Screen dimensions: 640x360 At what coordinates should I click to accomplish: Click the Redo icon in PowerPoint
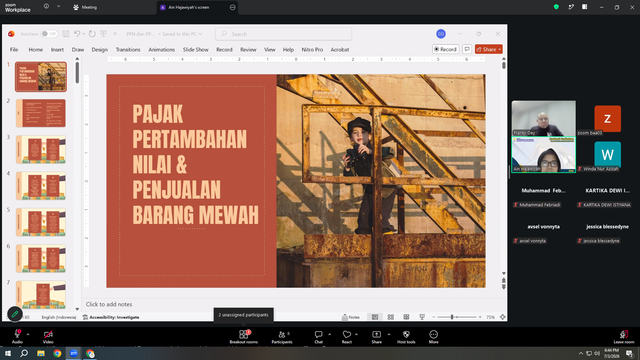click(x=92, y=34)
